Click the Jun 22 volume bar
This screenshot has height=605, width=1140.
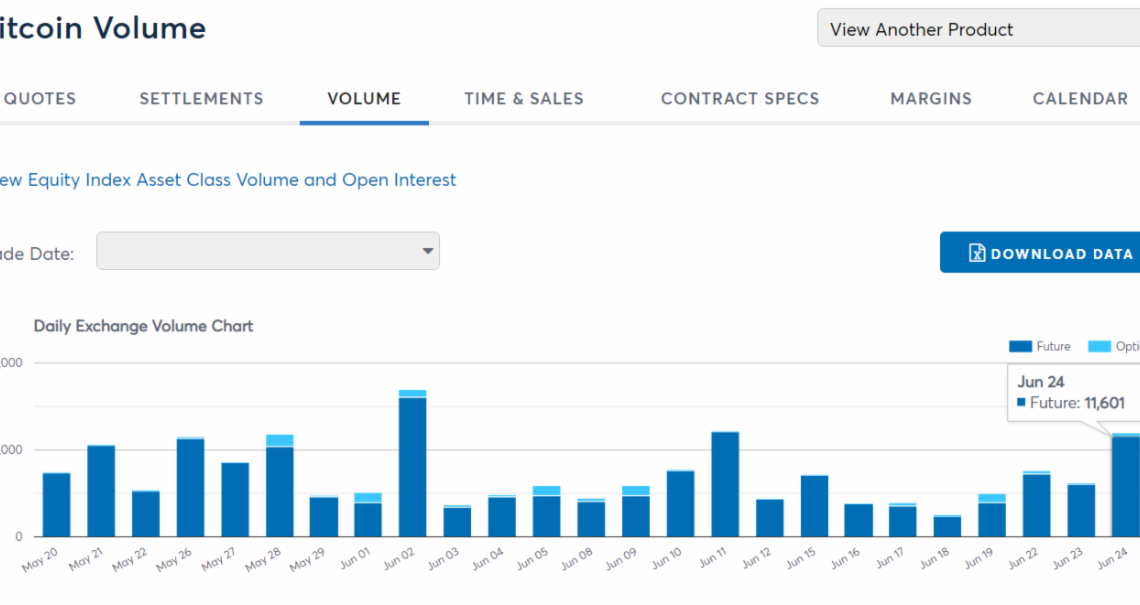(x=1036, y=505)
